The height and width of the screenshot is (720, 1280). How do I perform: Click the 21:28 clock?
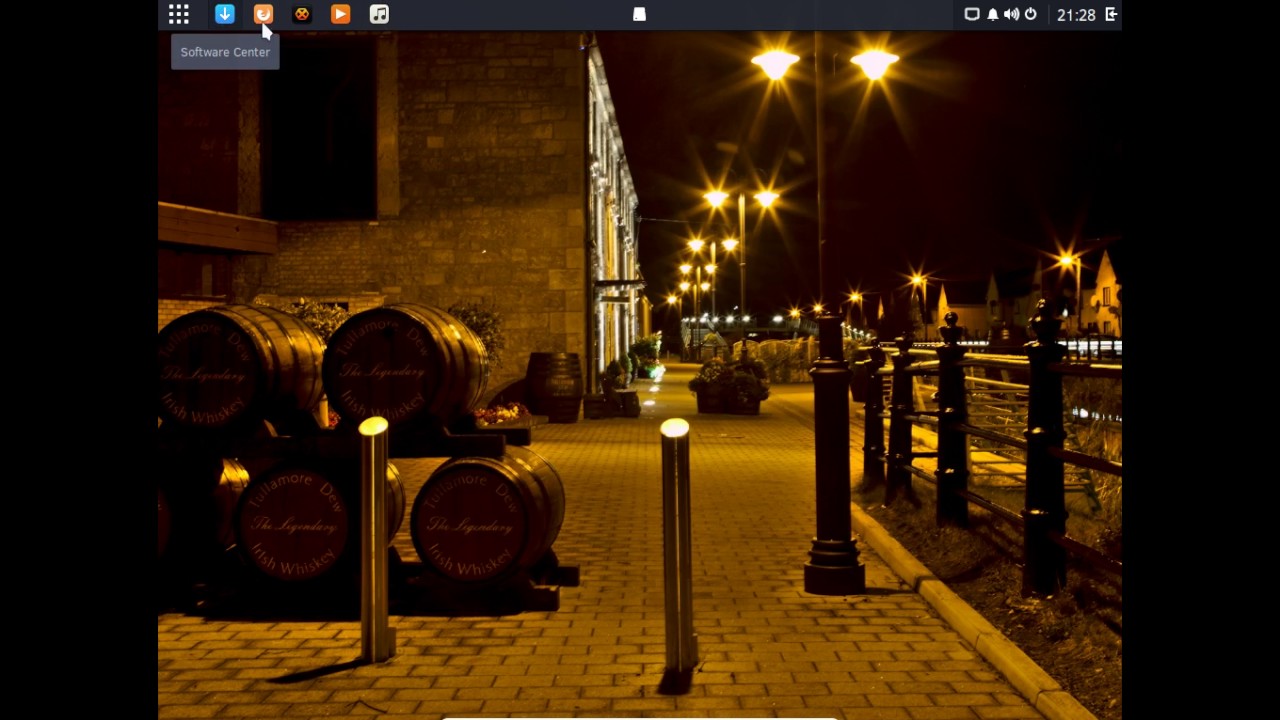pyautogui.click(x=1076, y=15)
